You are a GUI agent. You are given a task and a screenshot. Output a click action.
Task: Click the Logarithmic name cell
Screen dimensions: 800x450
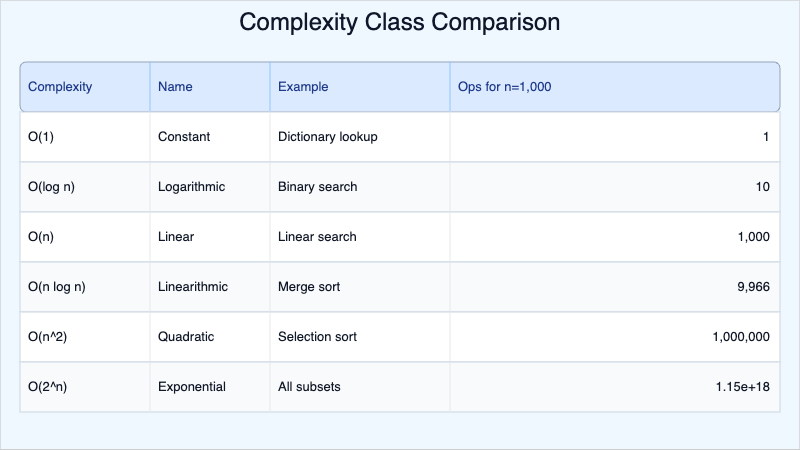click(192, 187)
